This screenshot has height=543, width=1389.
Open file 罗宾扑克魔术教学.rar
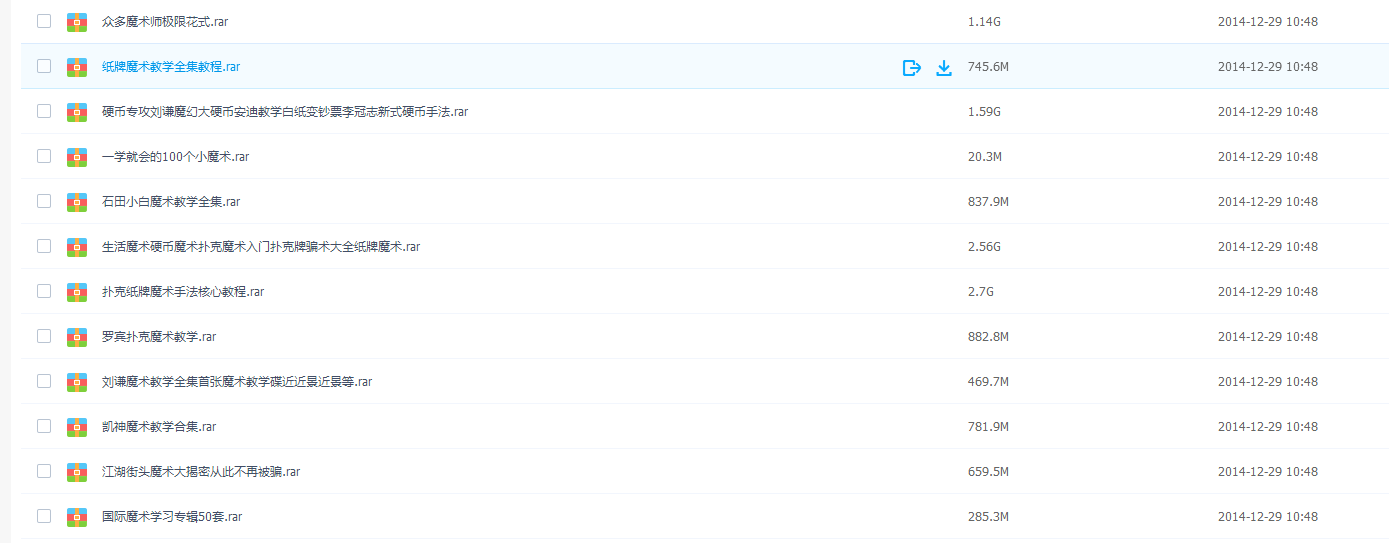(x=159, y=337)
